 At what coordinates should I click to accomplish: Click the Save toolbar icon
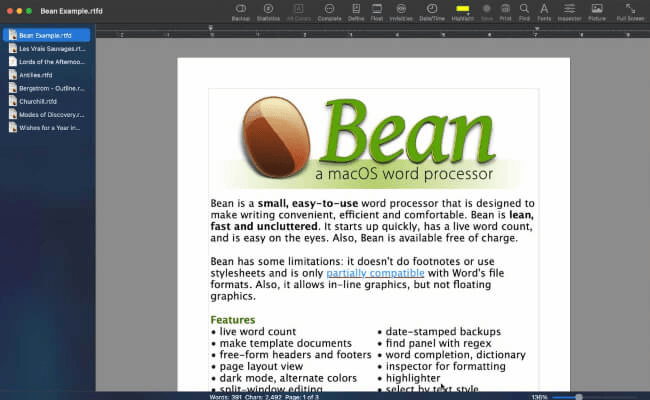[x=487, y=9]
